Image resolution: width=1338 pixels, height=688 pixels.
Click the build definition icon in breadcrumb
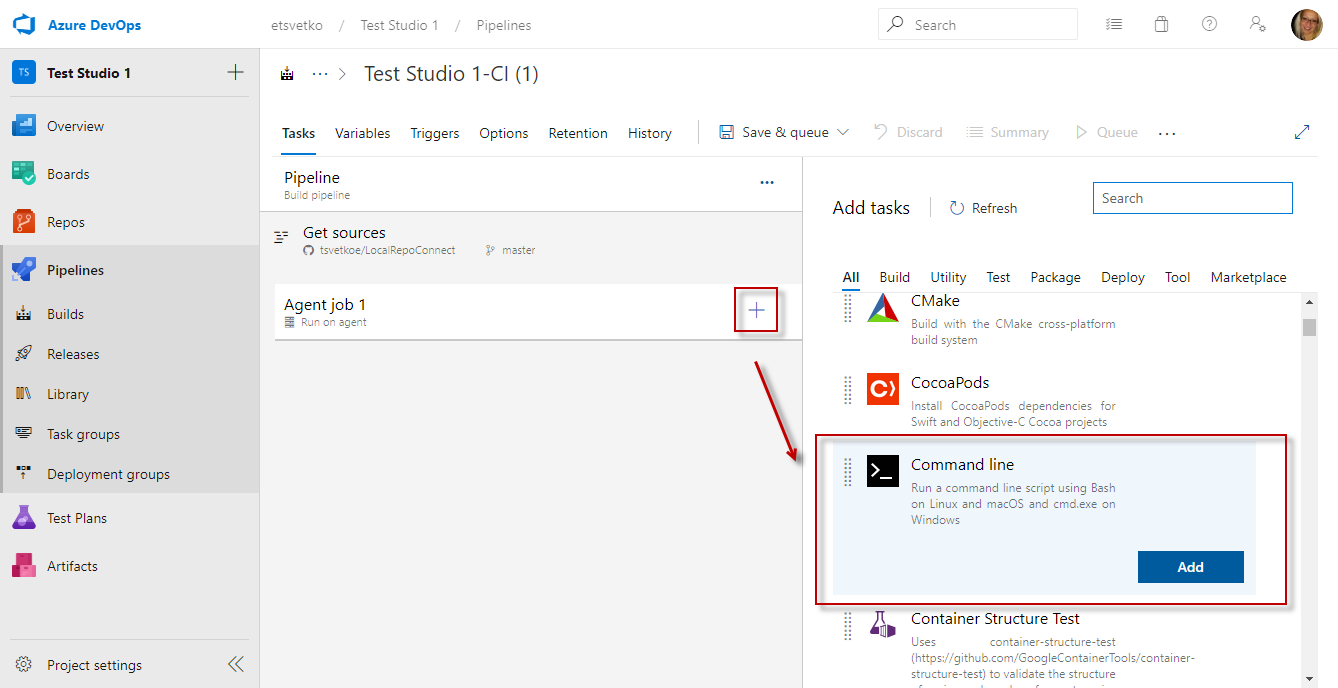click(x=288, y=74)
